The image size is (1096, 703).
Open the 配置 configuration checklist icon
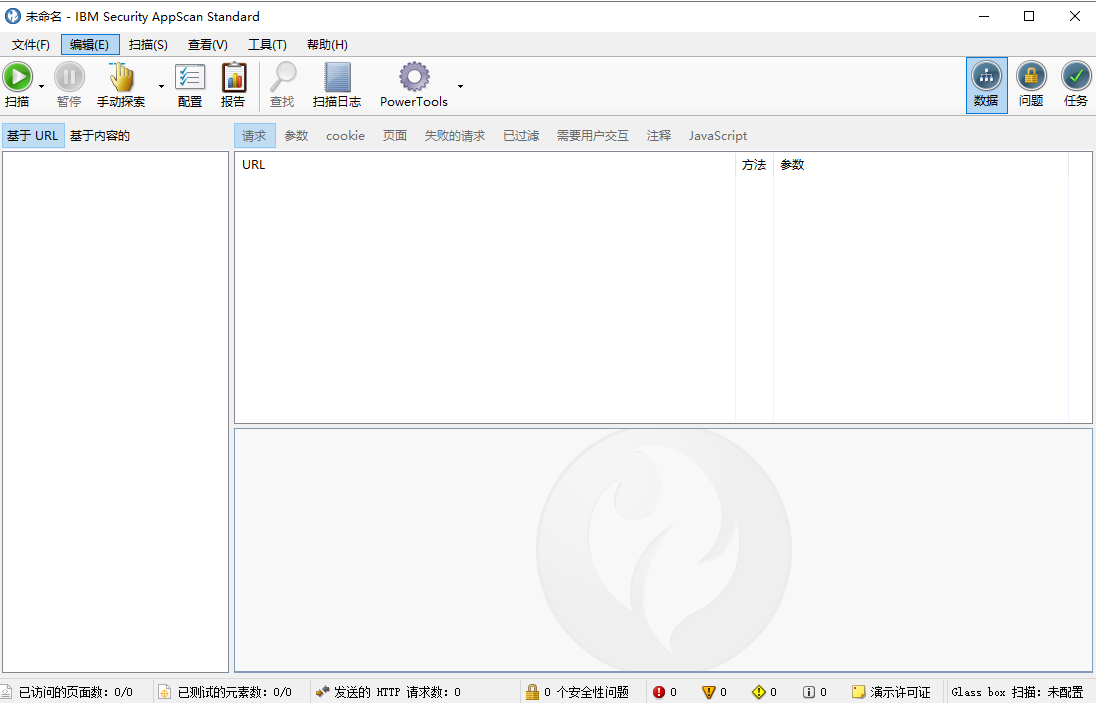189,77
